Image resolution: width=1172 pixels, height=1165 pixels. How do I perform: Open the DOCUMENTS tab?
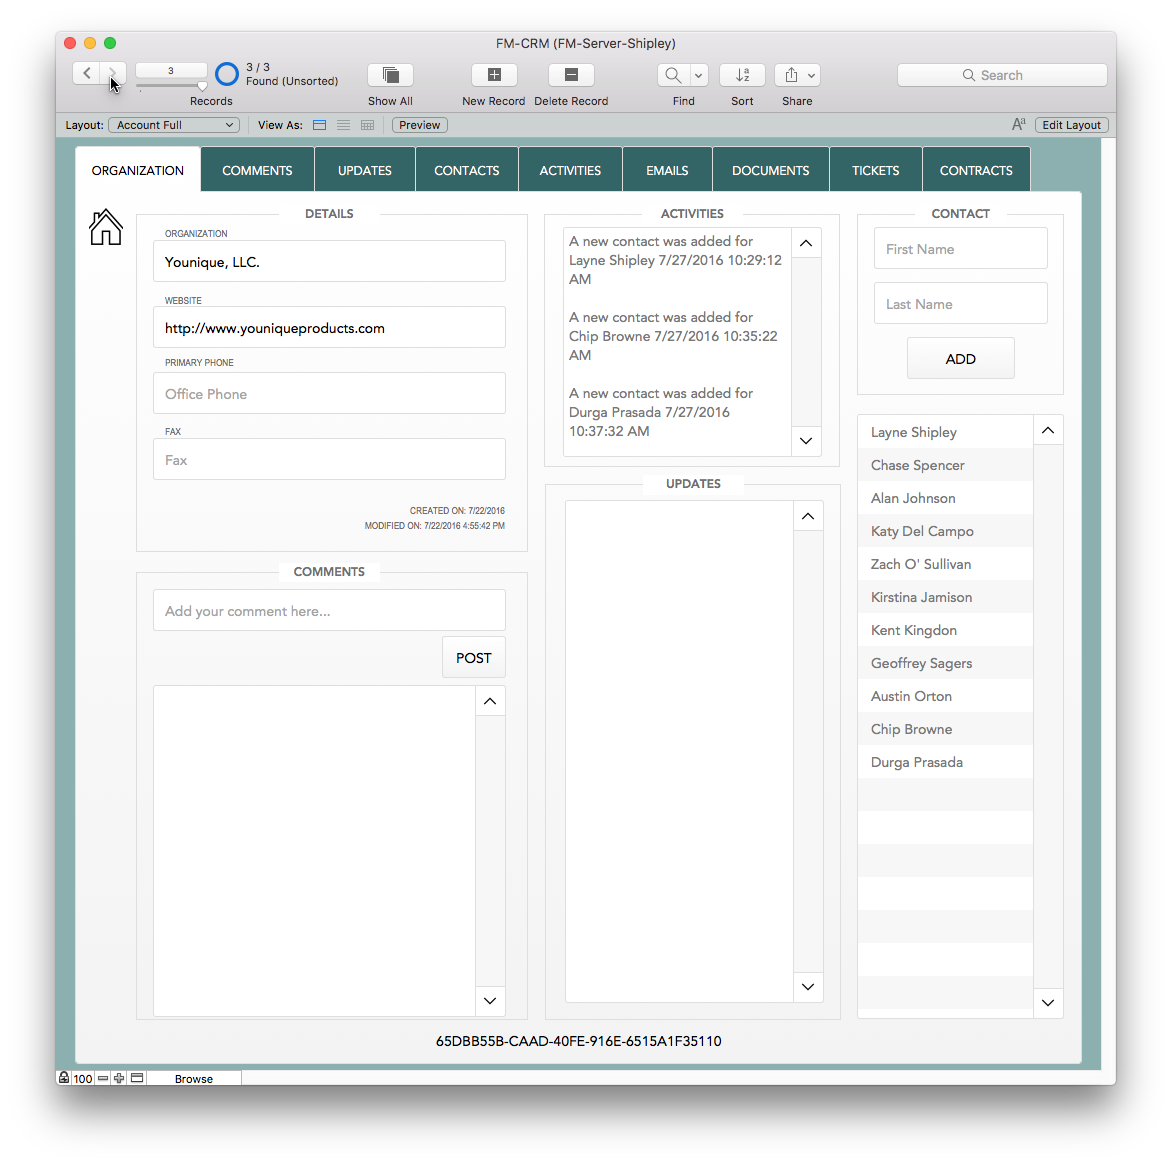coord(771,170)
